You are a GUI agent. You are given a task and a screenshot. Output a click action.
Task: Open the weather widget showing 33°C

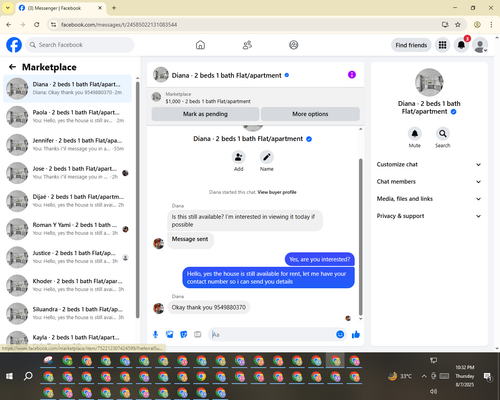tap(400, 376)
